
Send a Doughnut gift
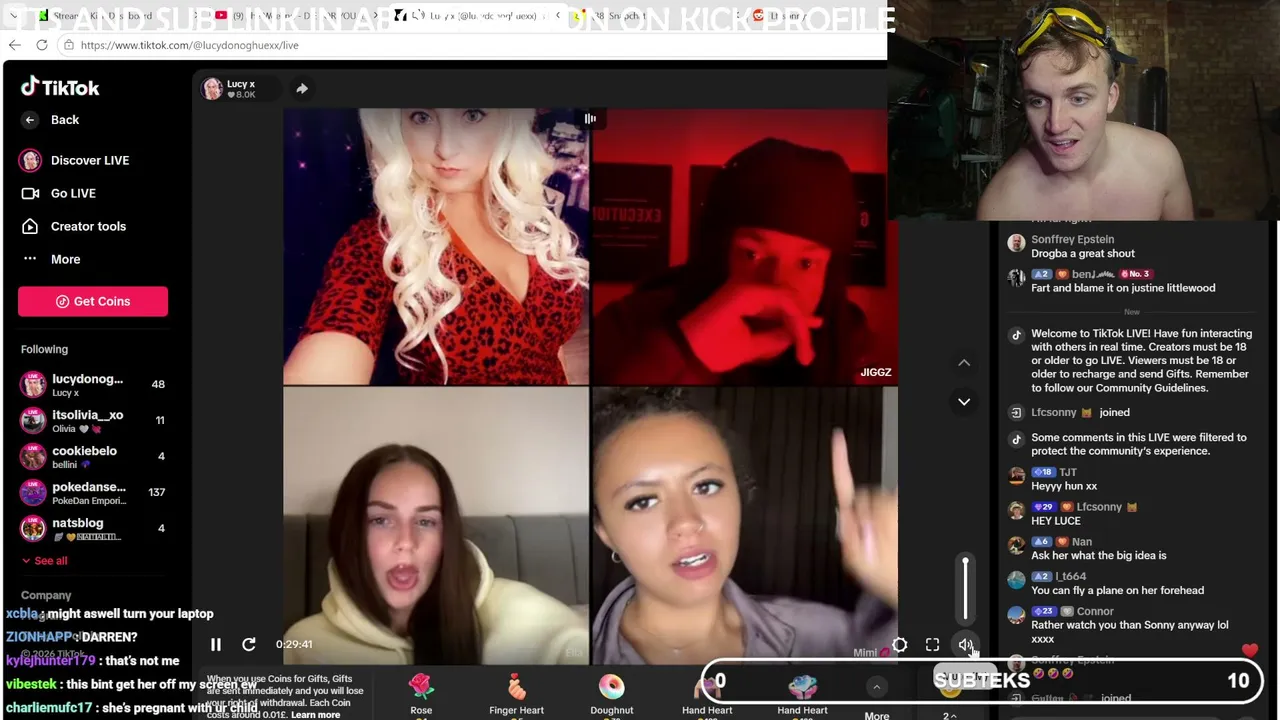[x=611, y=695]
